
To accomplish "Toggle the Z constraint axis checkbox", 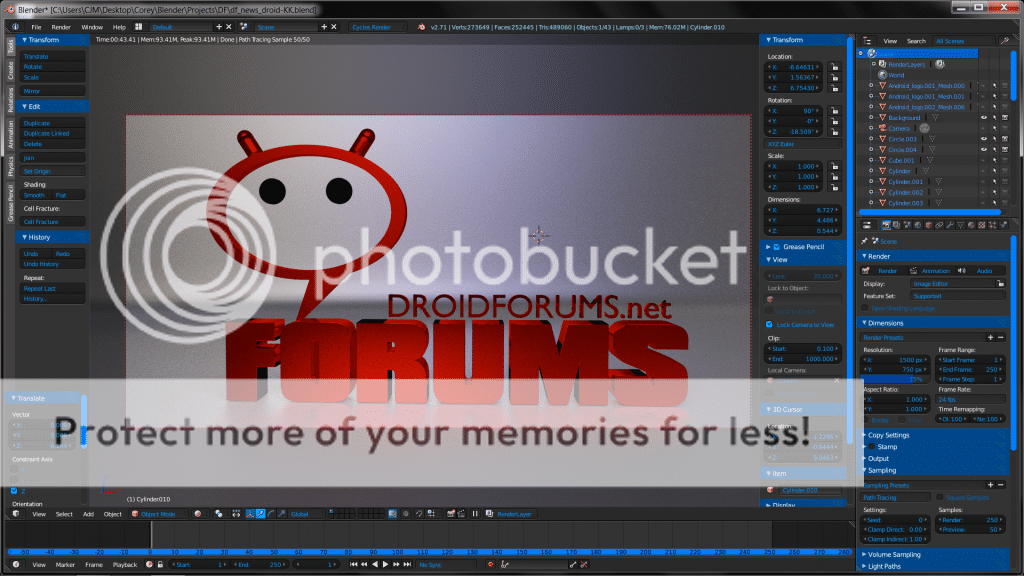I will [14, 490].
